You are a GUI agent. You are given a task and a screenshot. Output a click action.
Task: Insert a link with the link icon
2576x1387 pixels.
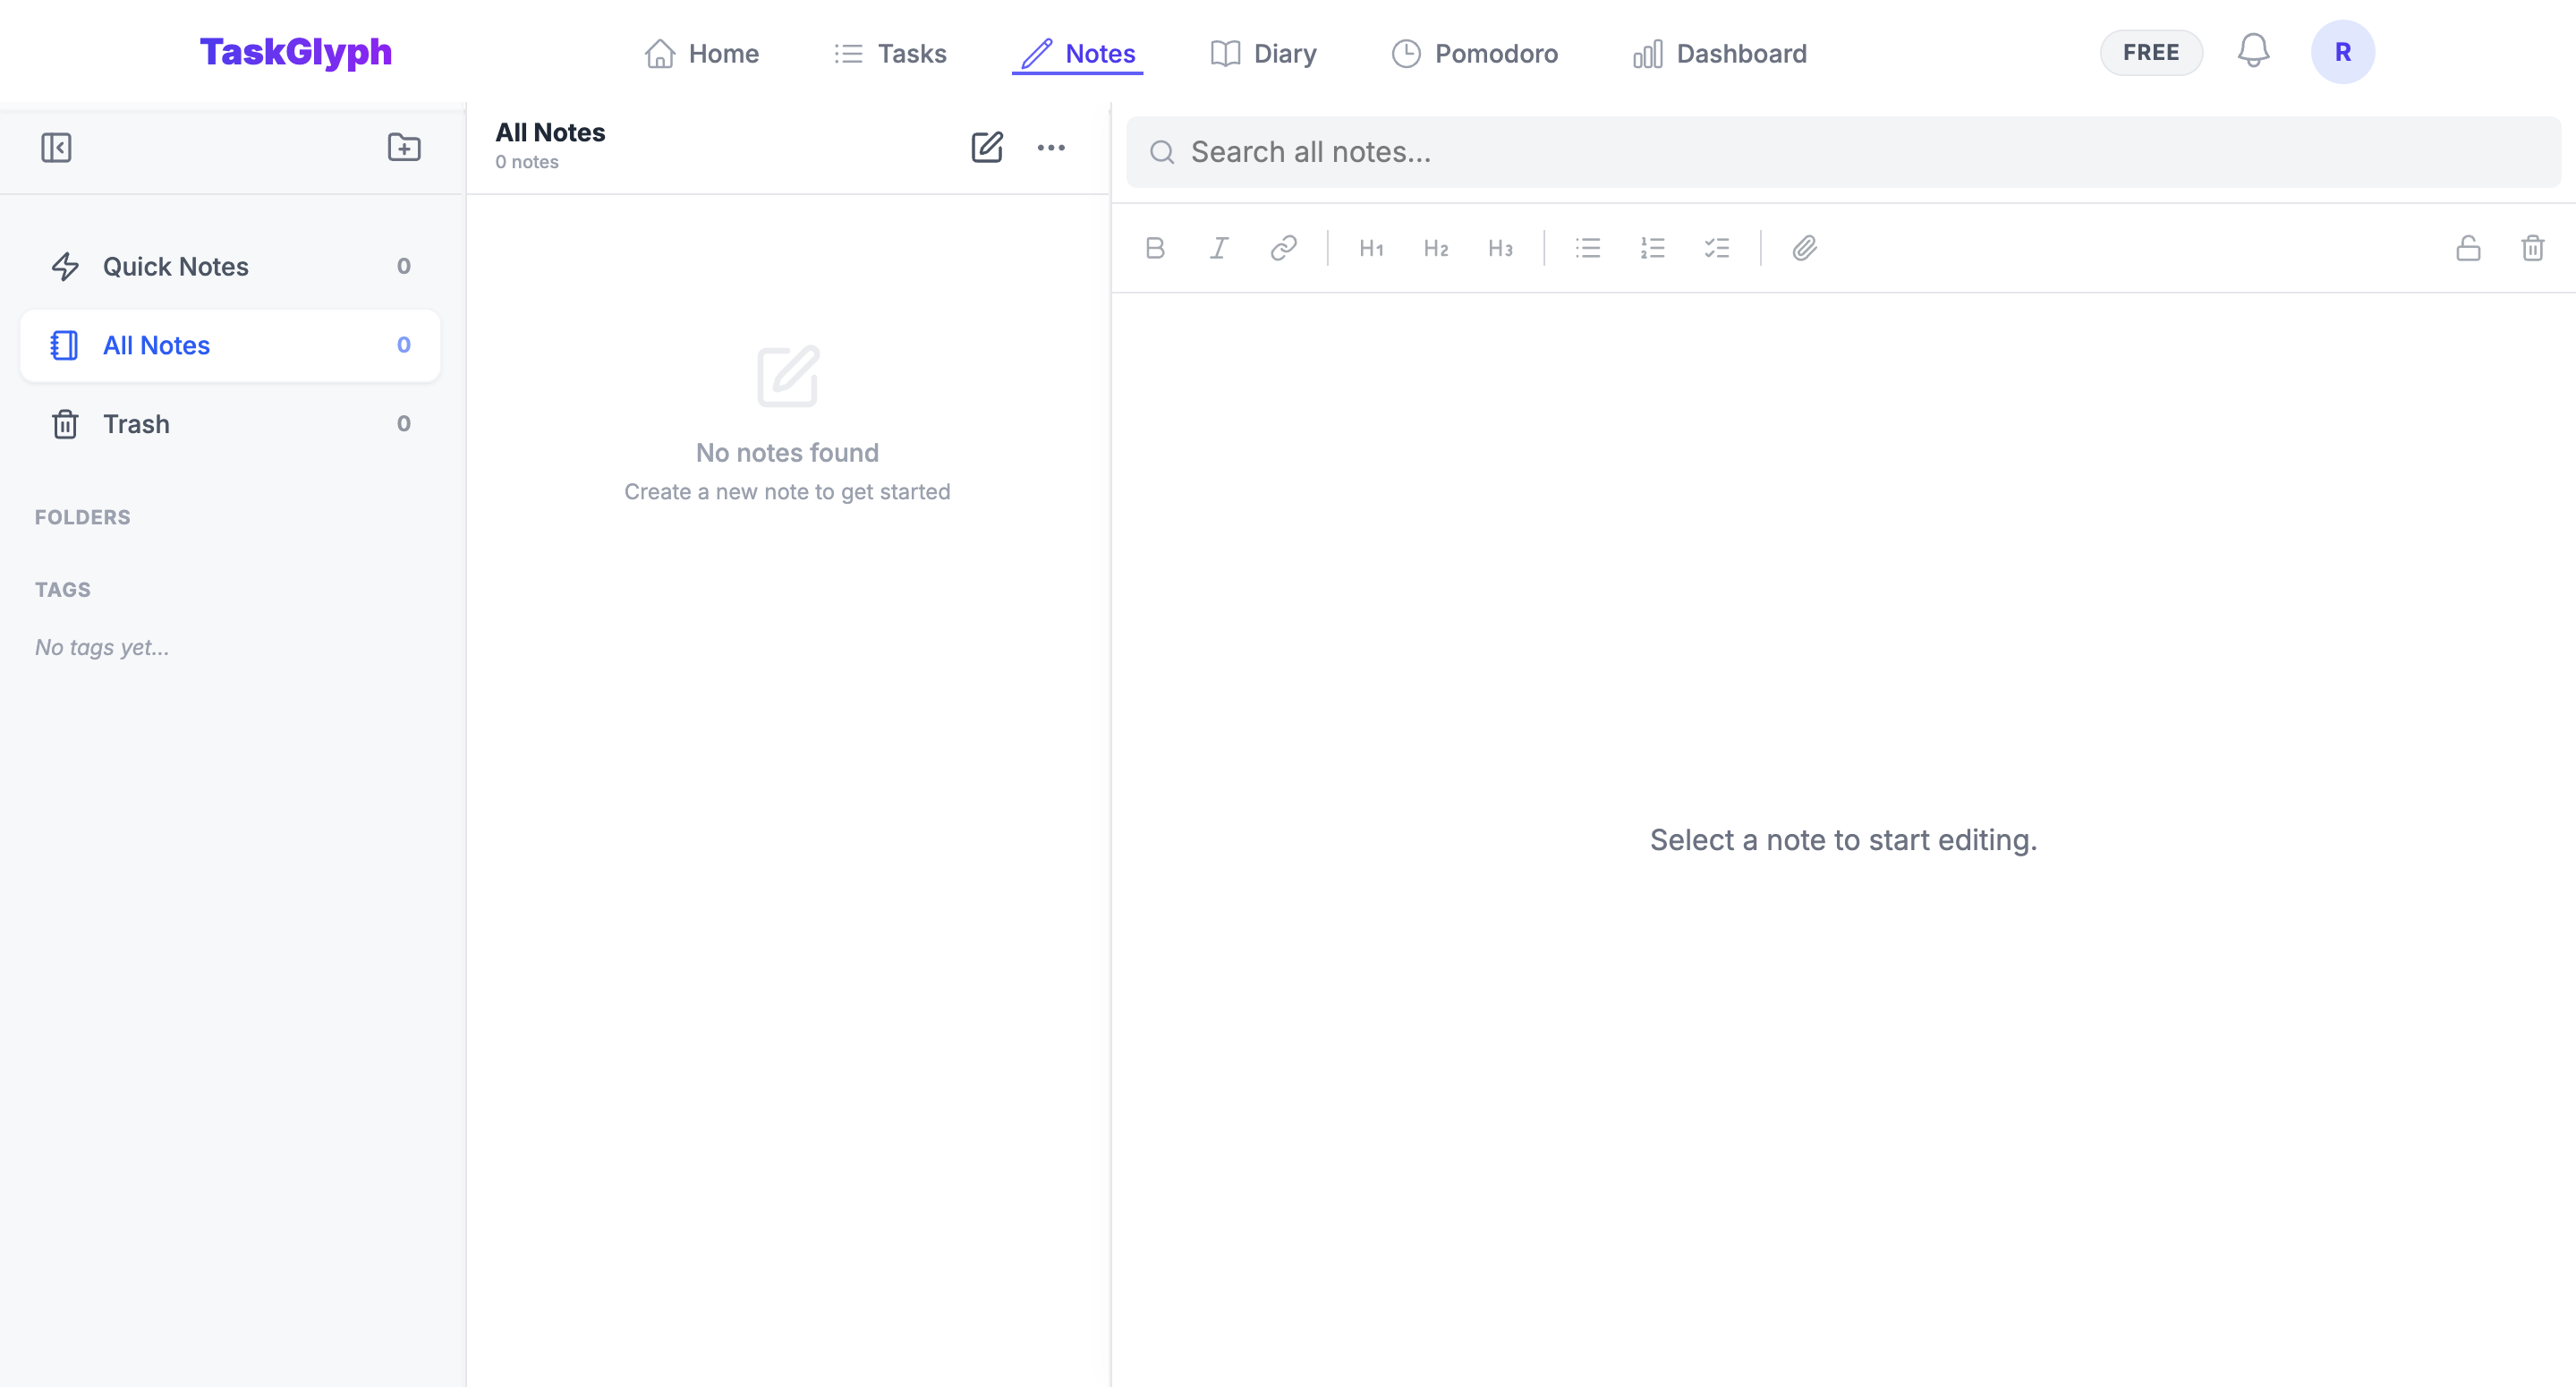pos(1283,248)
